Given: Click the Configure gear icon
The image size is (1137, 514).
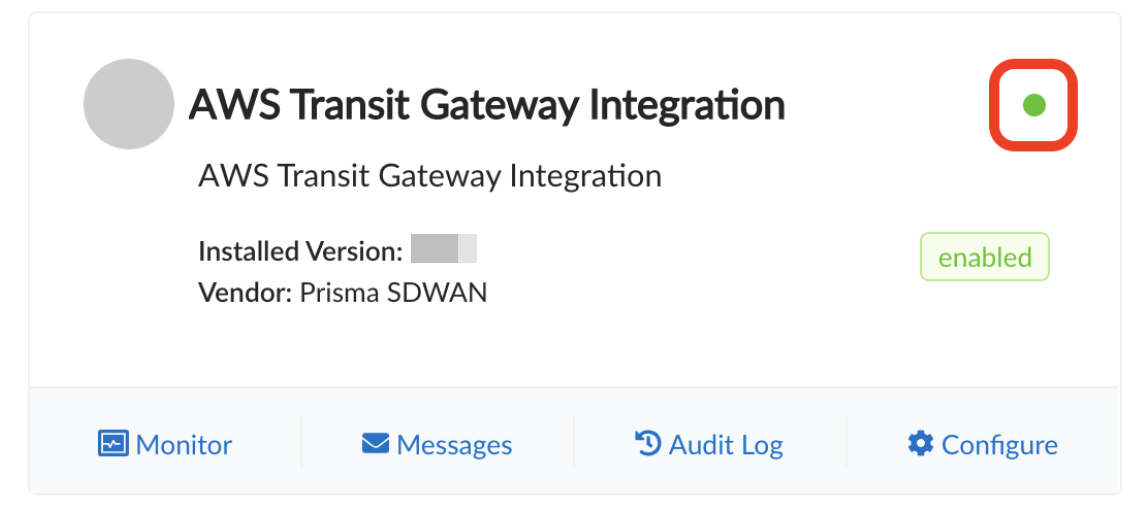Looking at the screenshot, I should click(x=920, y=443).
